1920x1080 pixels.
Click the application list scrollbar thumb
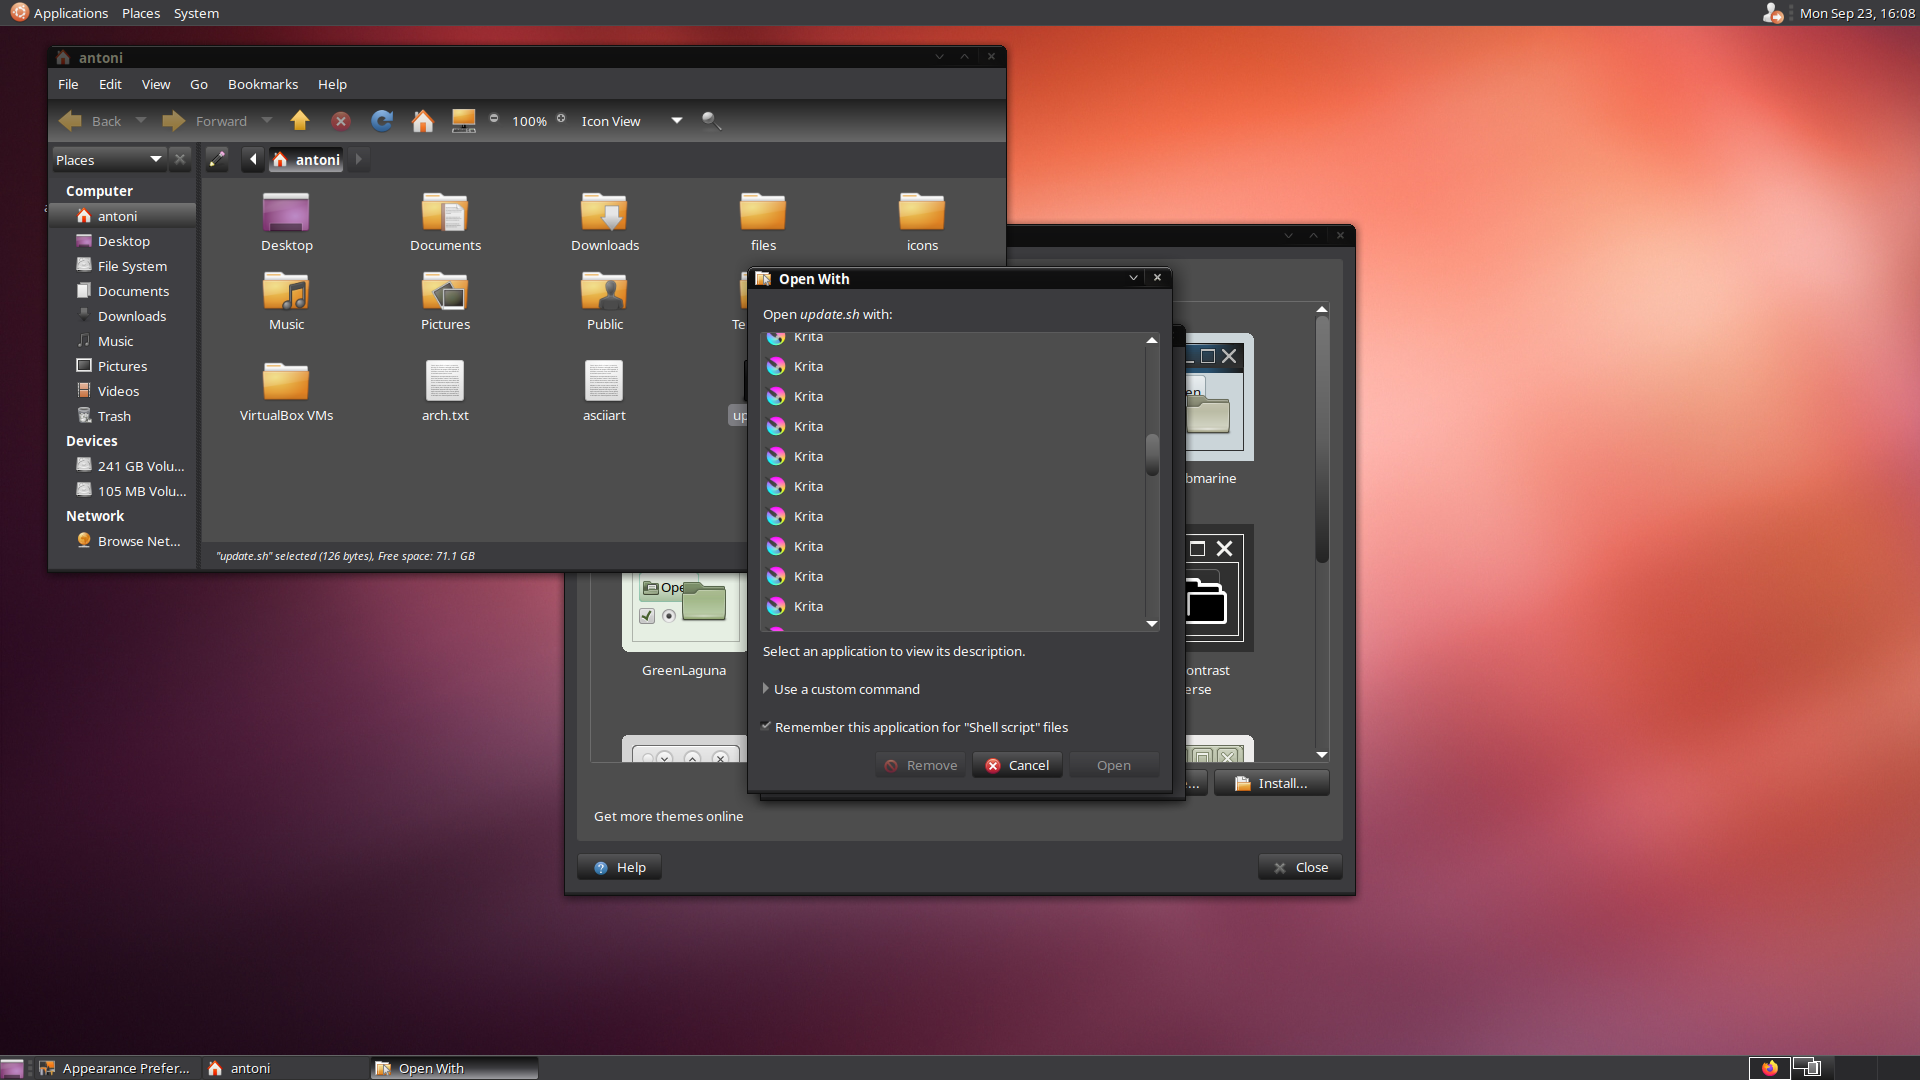coord(1152,454)
